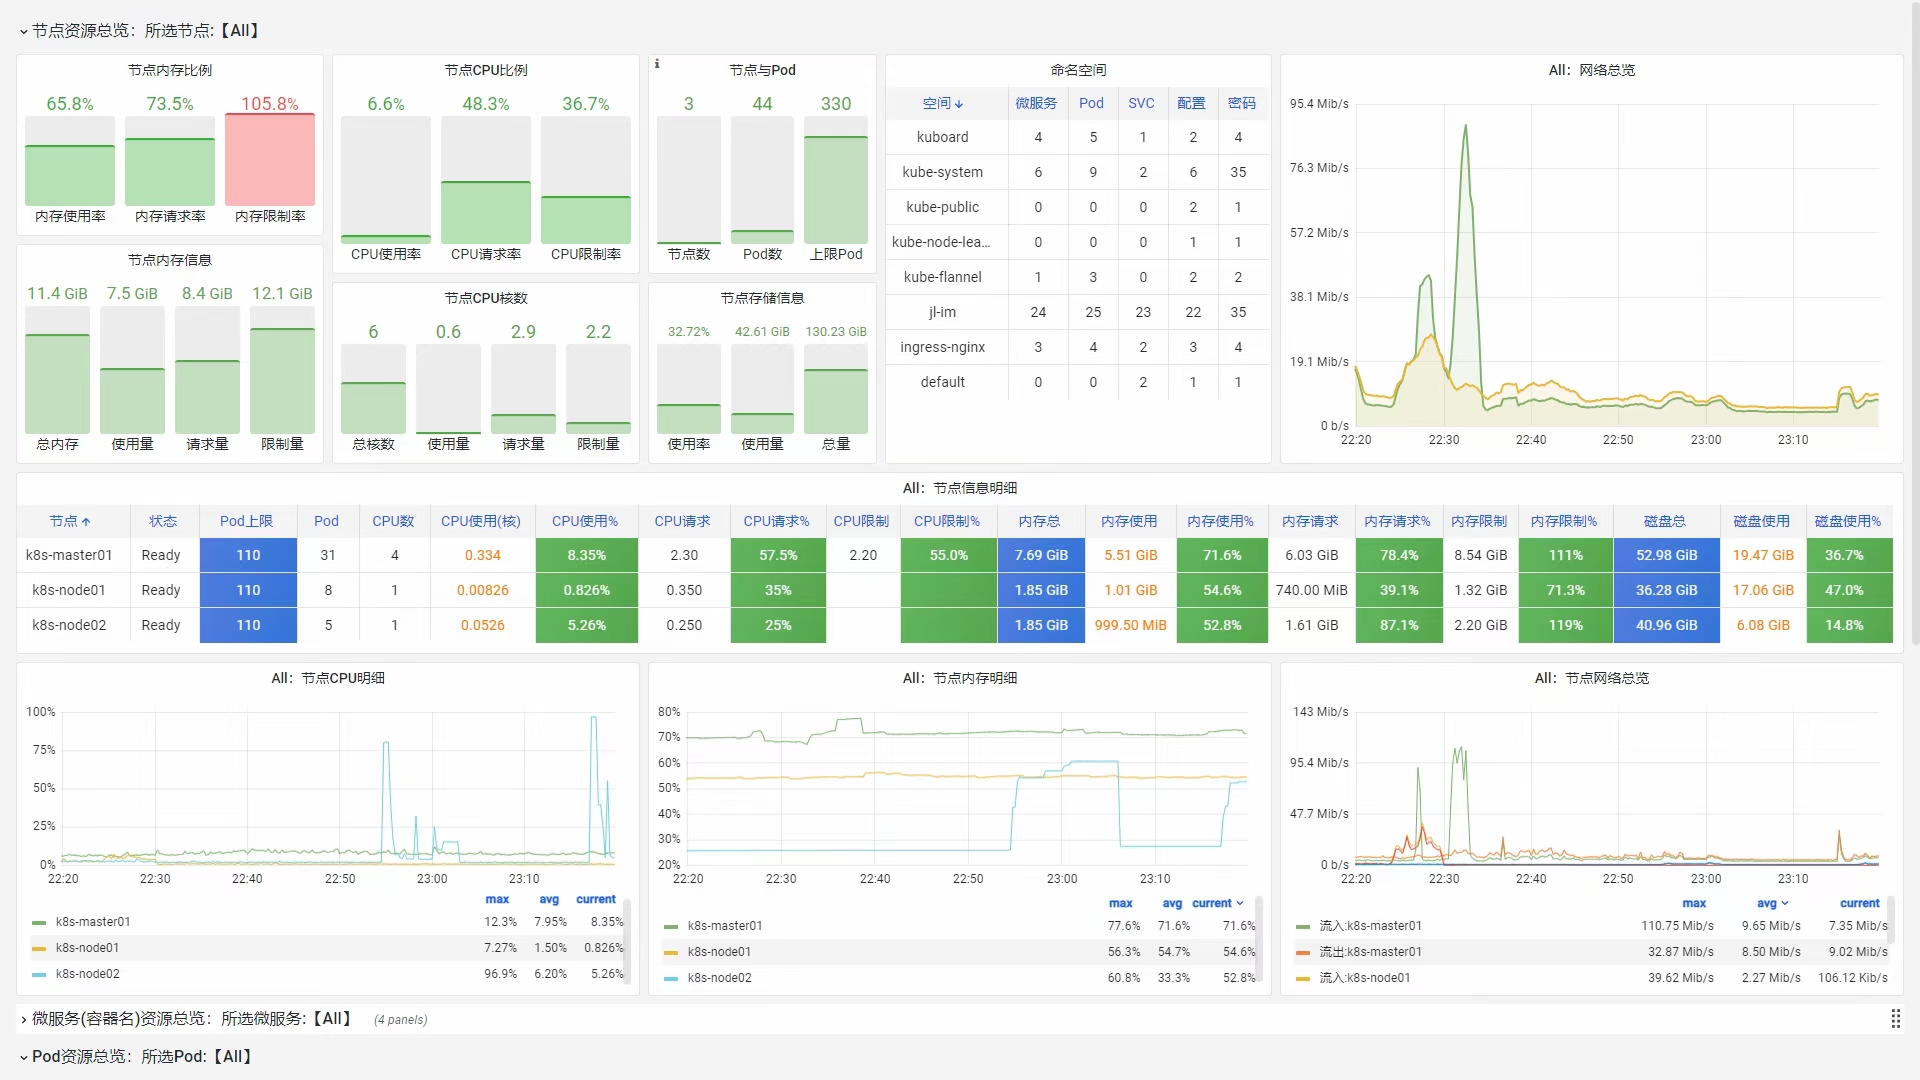Click the cyan series icon for k8s-node02 CPU legend
The width and height of the screenshot is (1920, 1080).
pos(39,974)
